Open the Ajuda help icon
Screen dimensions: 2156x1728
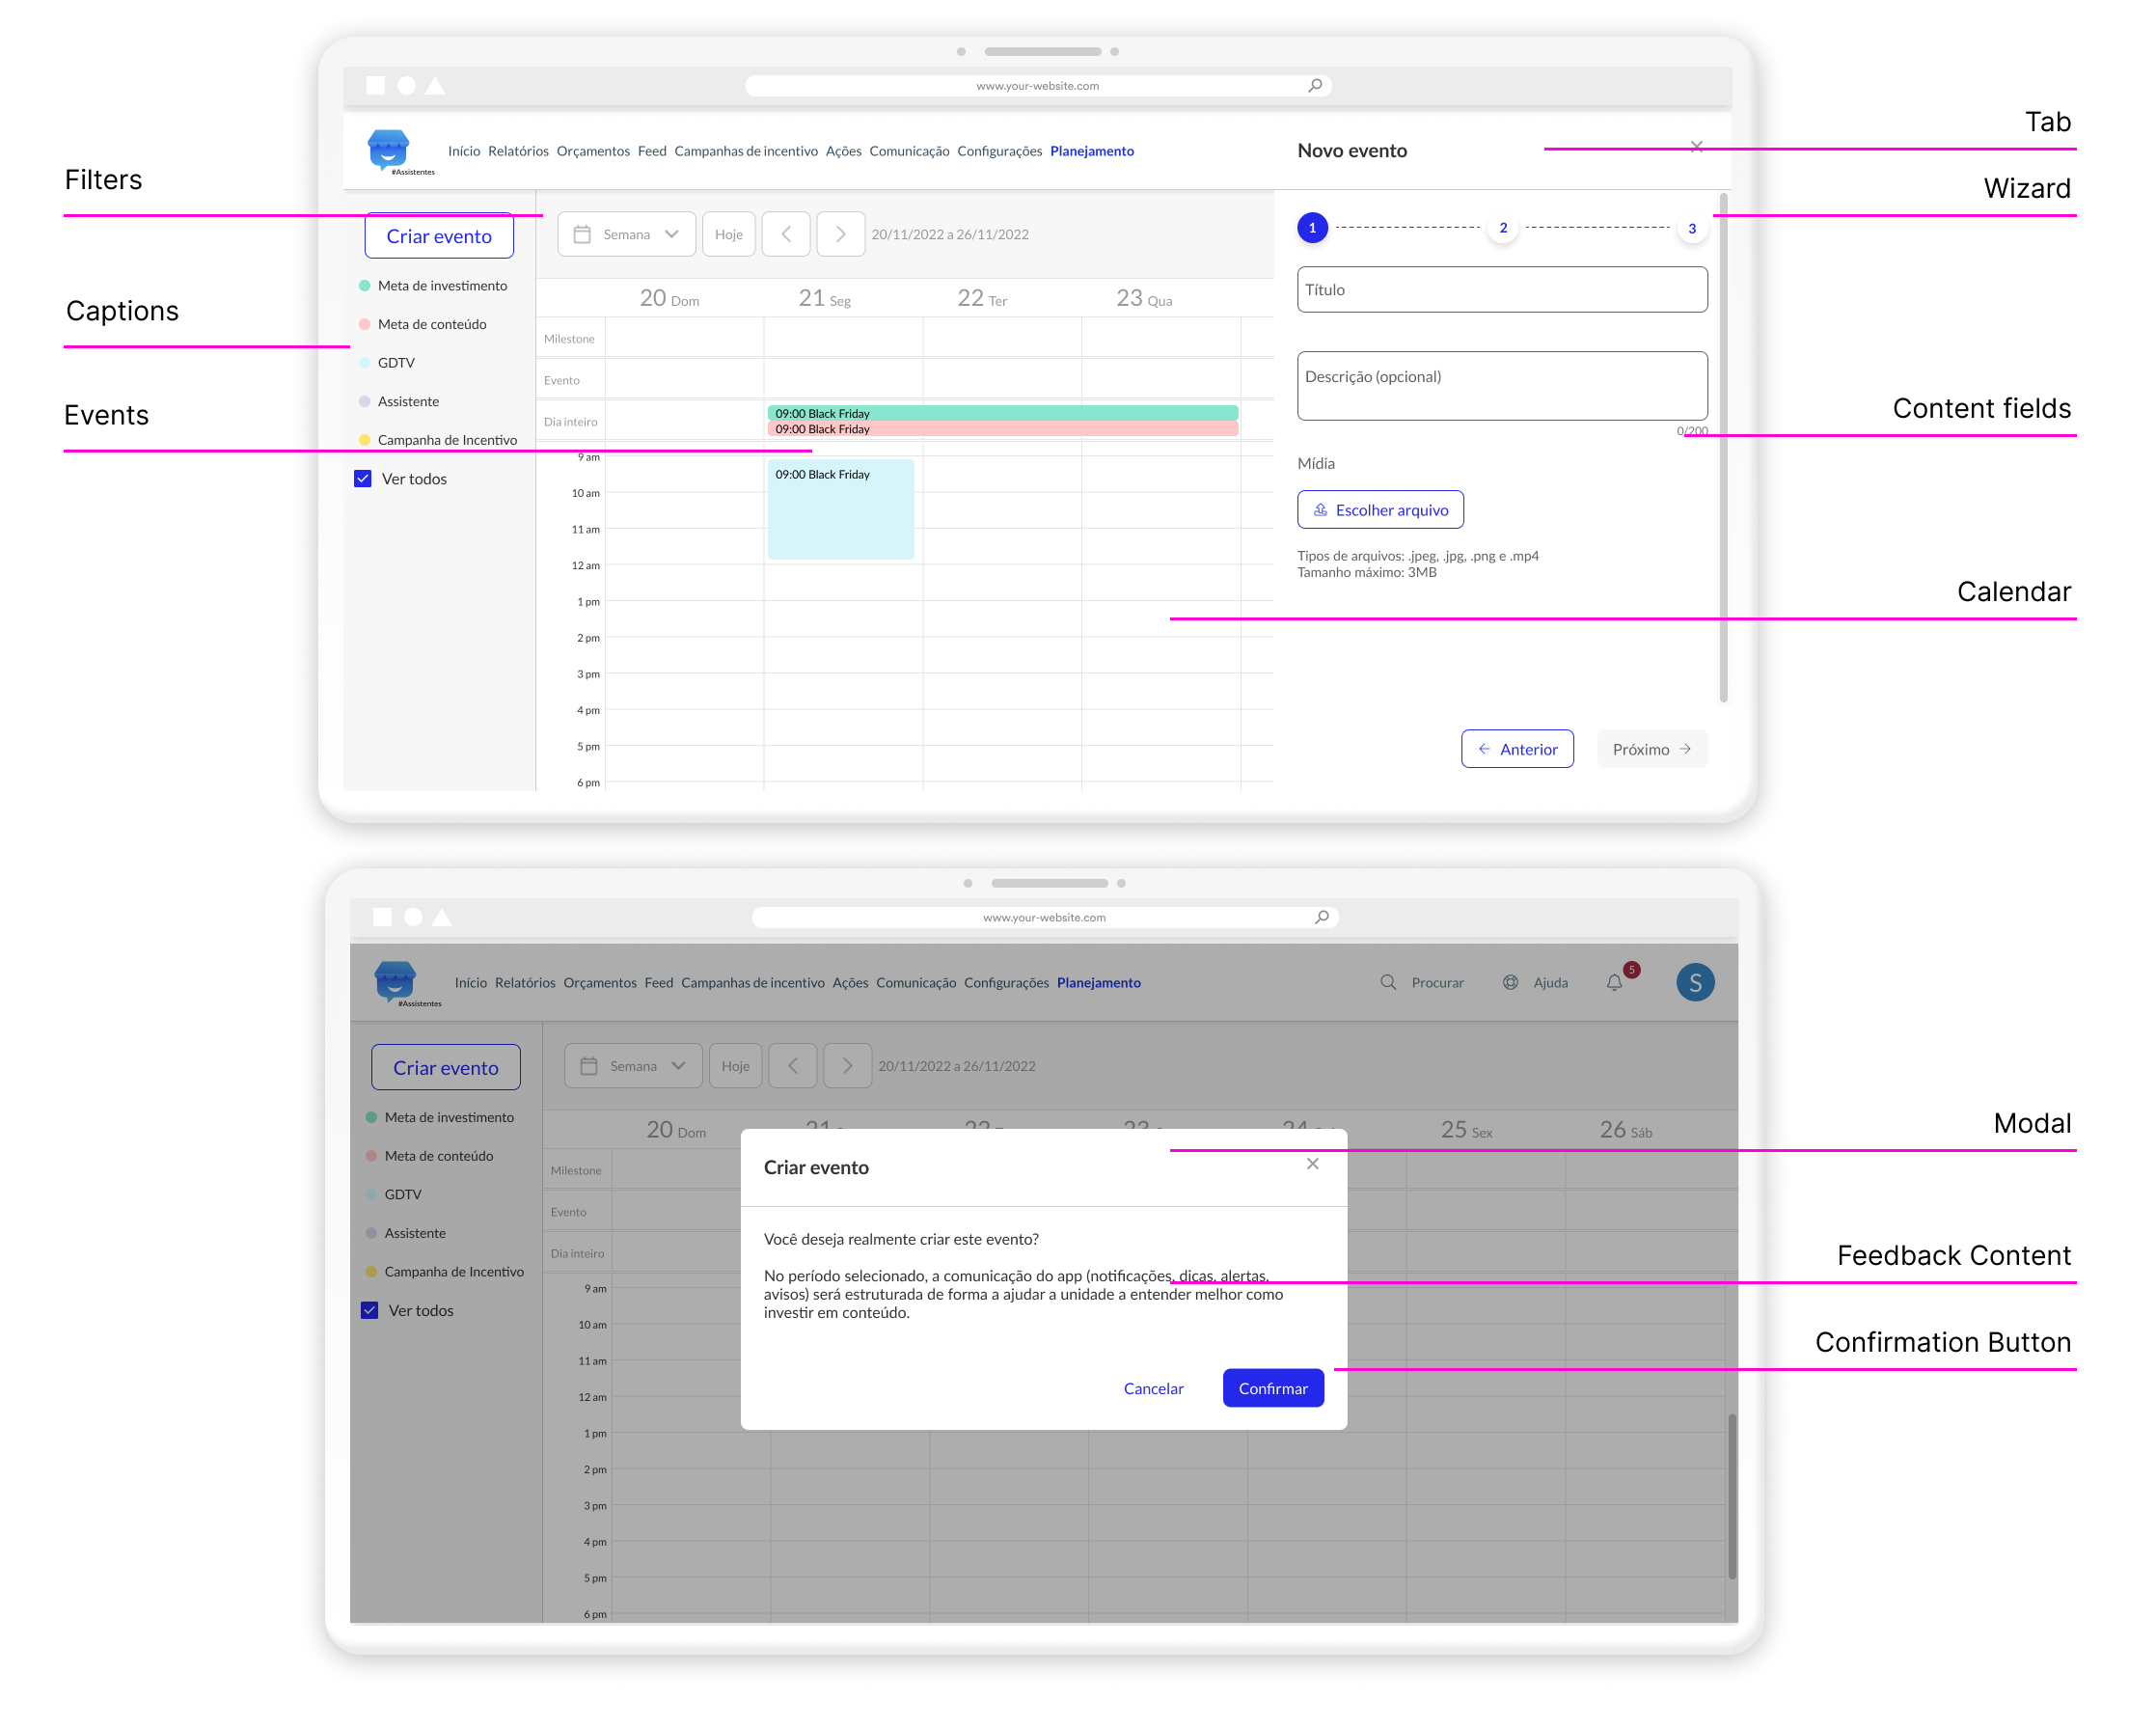coord(1510,983)
